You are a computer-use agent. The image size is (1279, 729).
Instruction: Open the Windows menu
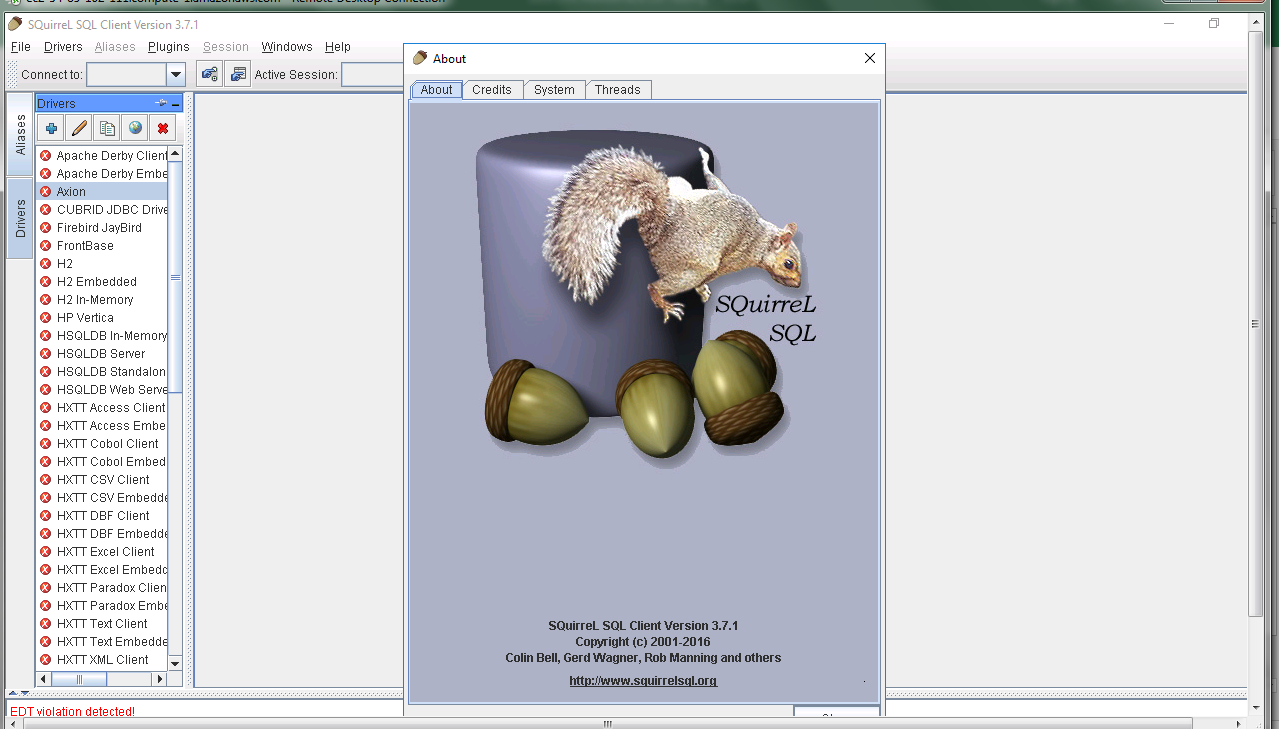point(287,47)
